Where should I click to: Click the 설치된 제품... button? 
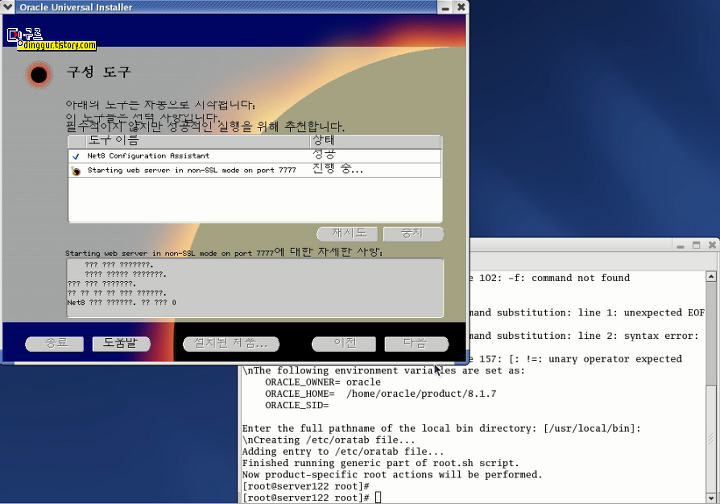(x=231, y=343)
